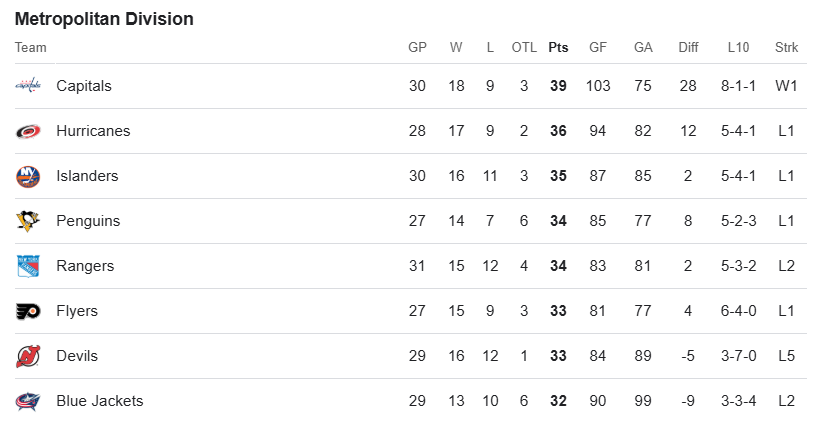Click the Capitals team logo
This screenshot has width=818, height=429.
click(28, 86)
